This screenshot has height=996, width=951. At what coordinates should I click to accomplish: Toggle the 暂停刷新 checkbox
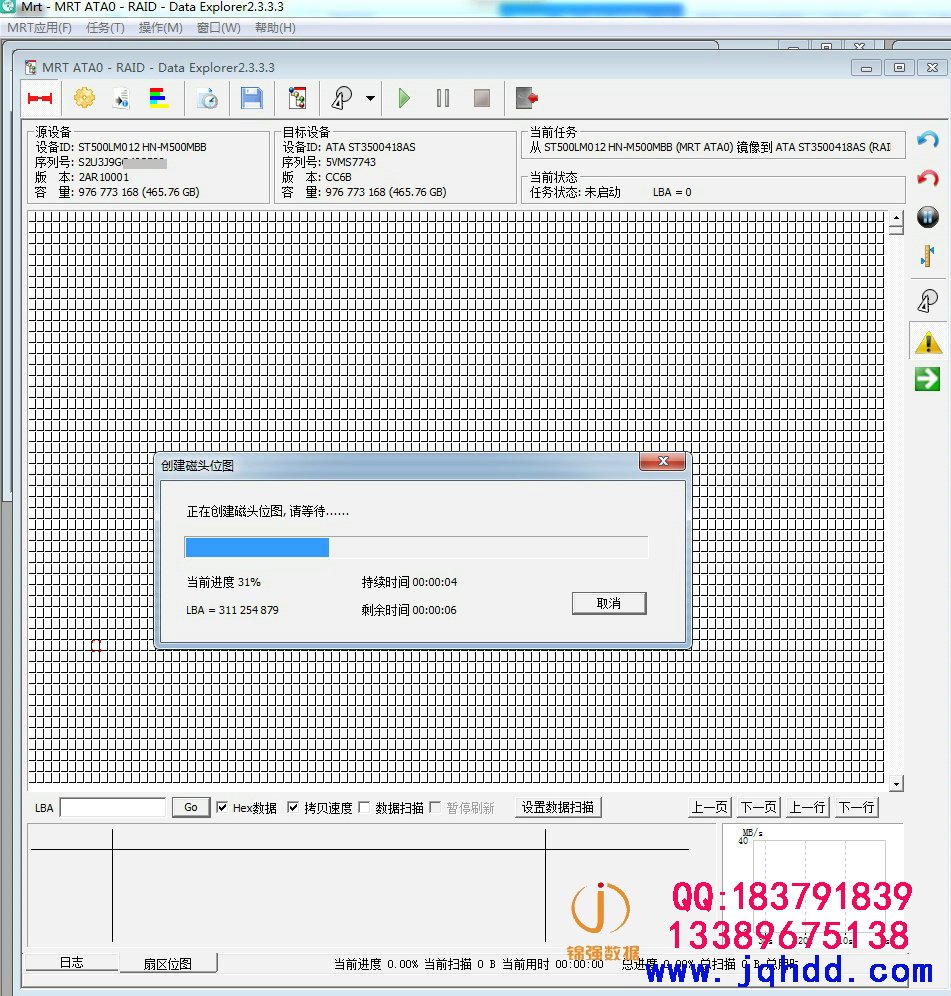pos(435,807)
